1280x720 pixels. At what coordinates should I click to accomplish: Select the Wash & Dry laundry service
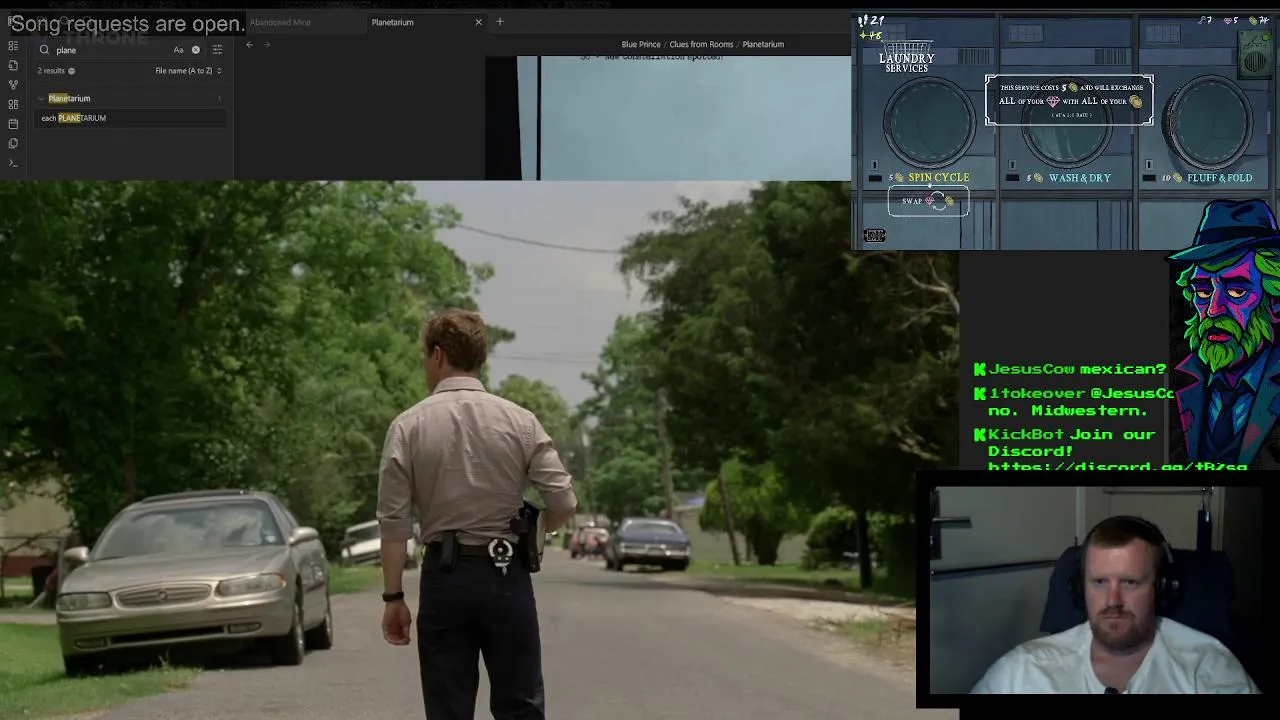[x=1080, y=178]
